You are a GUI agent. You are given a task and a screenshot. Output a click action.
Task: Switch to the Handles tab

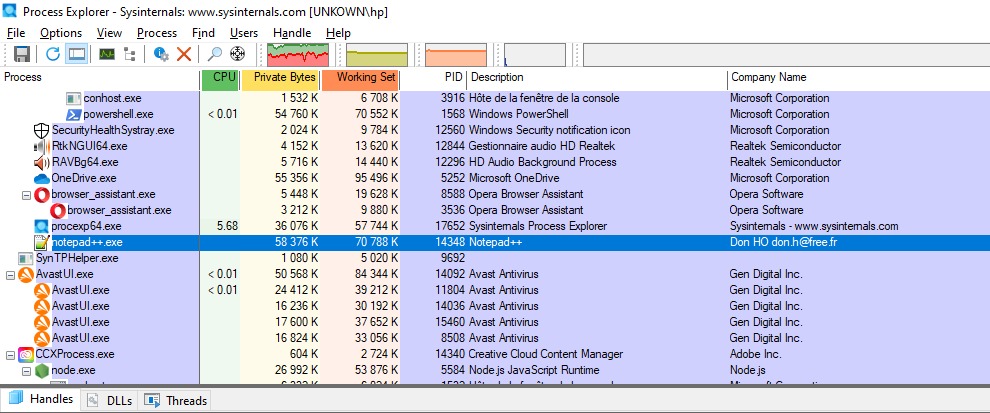[x=41, y=399]
